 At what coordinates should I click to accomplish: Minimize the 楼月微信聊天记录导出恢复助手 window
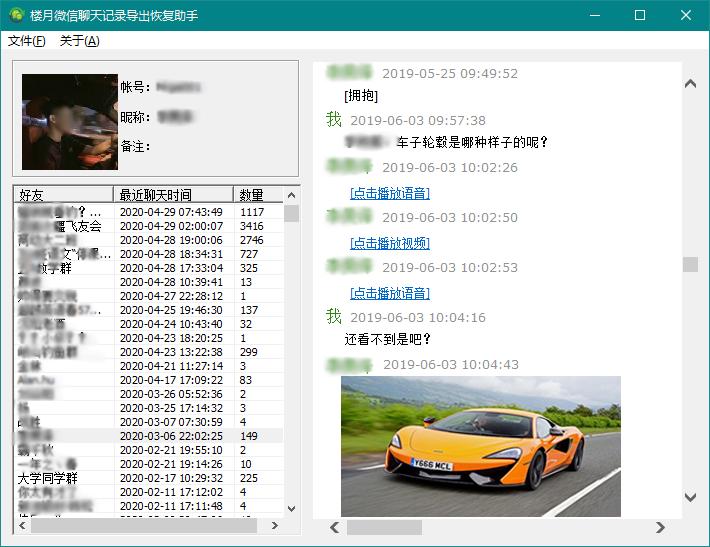point(595,15)
